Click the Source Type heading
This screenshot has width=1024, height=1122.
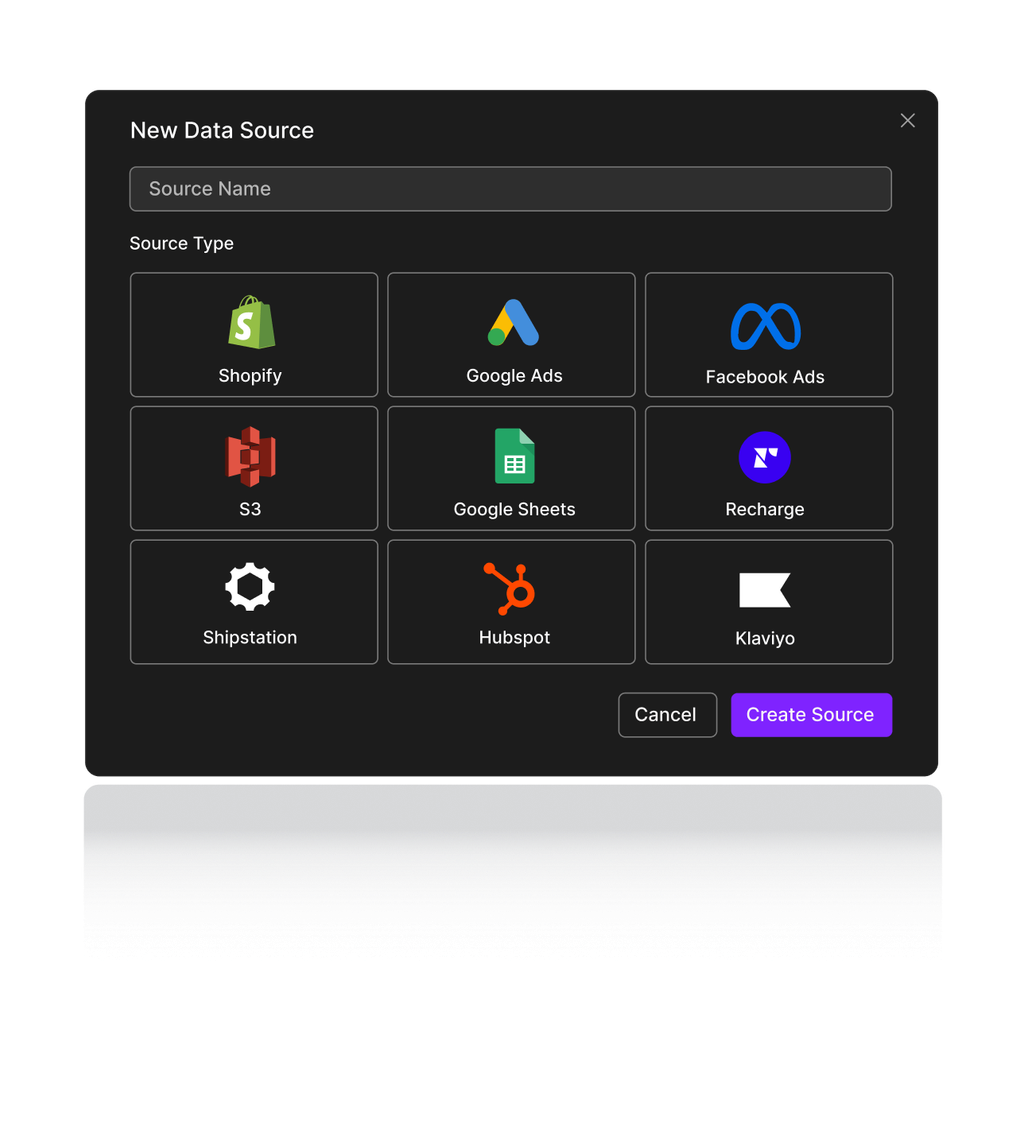[181, 243]
